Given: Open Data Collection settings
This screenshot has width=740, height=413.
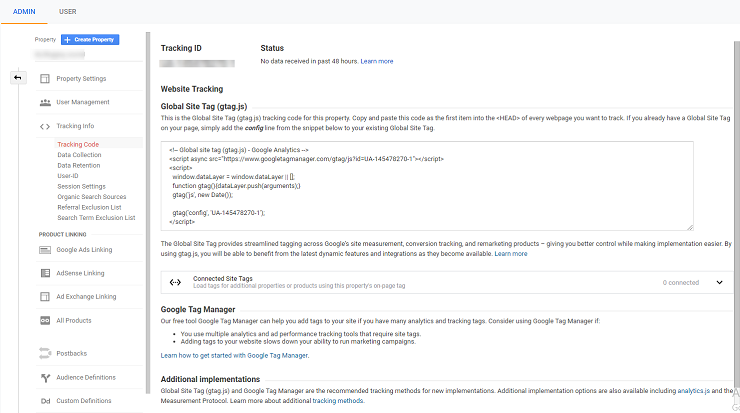Looking at the screenshot, I should tap(79, 155).
